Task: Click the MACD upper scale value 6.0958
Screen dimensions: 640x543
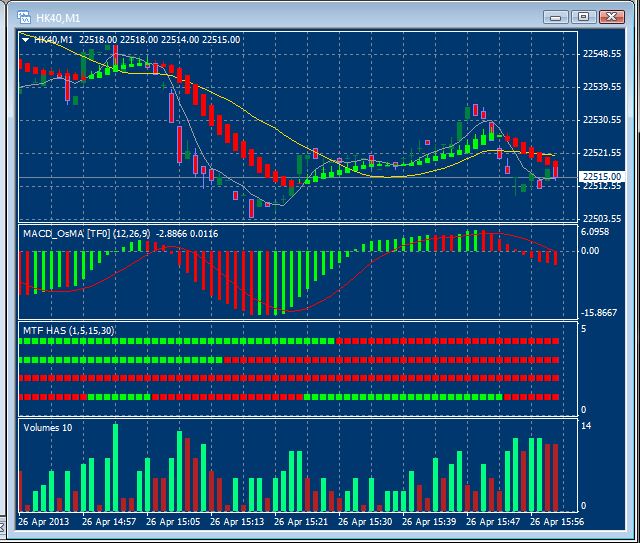Action: pos(595,232)
